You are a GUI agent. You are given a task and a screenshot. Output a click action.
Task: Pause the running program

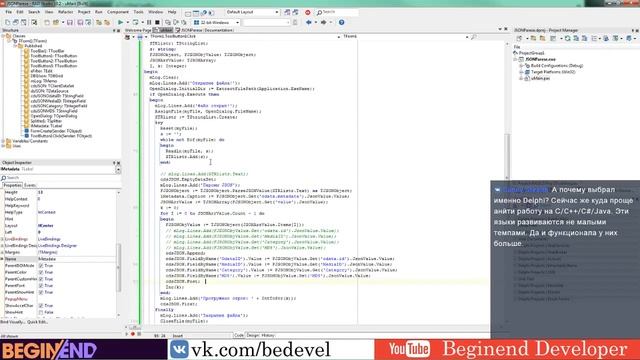[149, 22]
